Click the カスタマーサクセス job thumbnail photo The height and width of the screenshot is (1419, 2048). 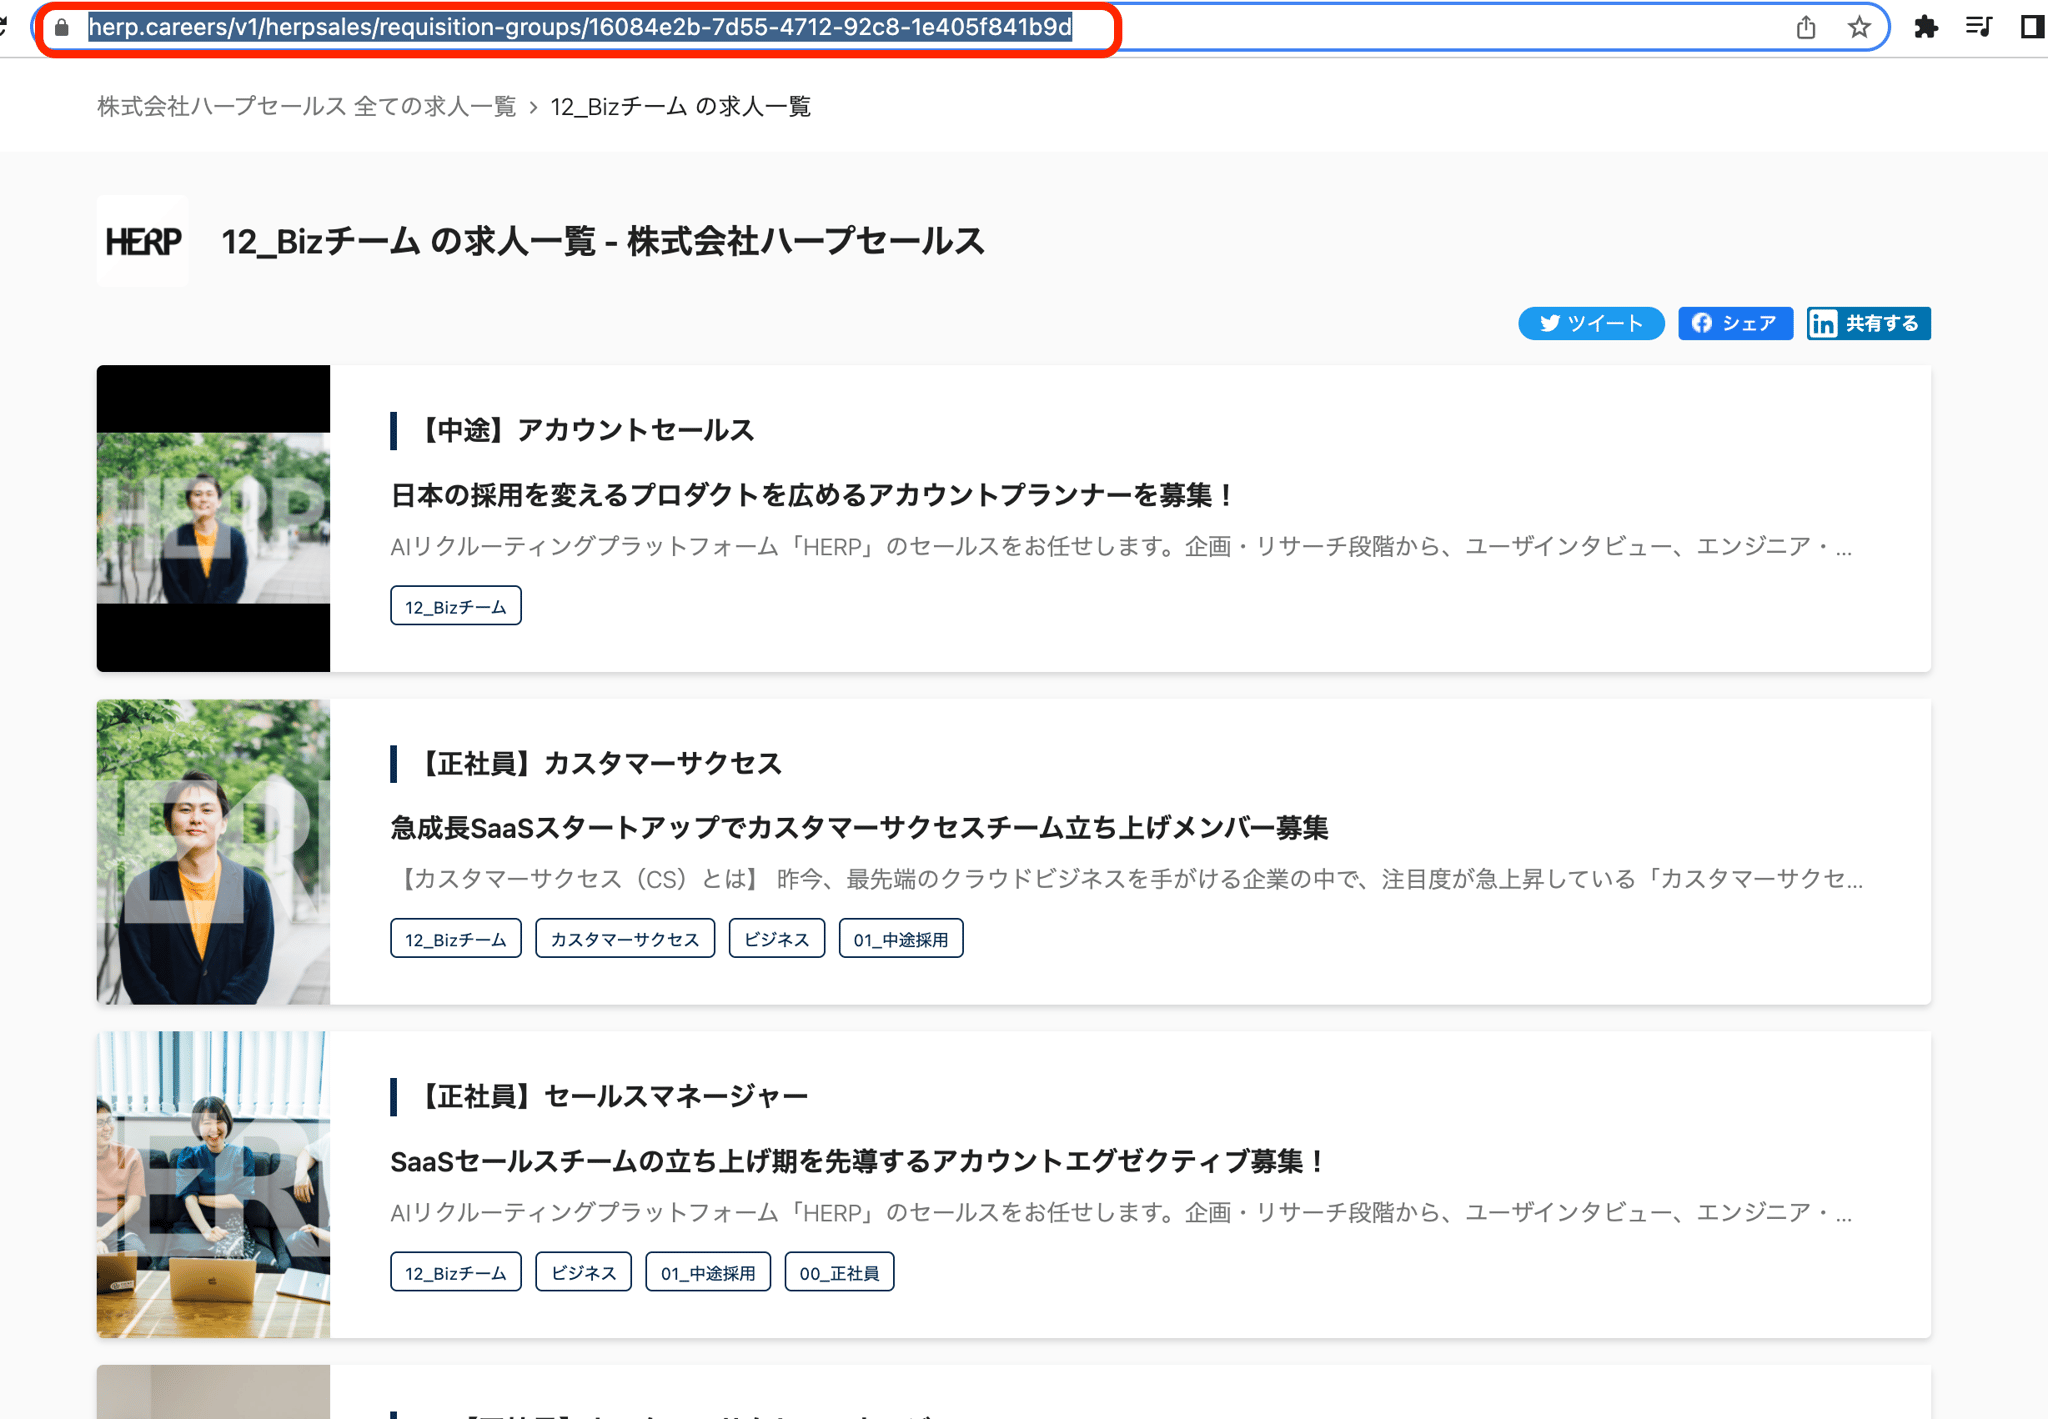tap(213, 852)
